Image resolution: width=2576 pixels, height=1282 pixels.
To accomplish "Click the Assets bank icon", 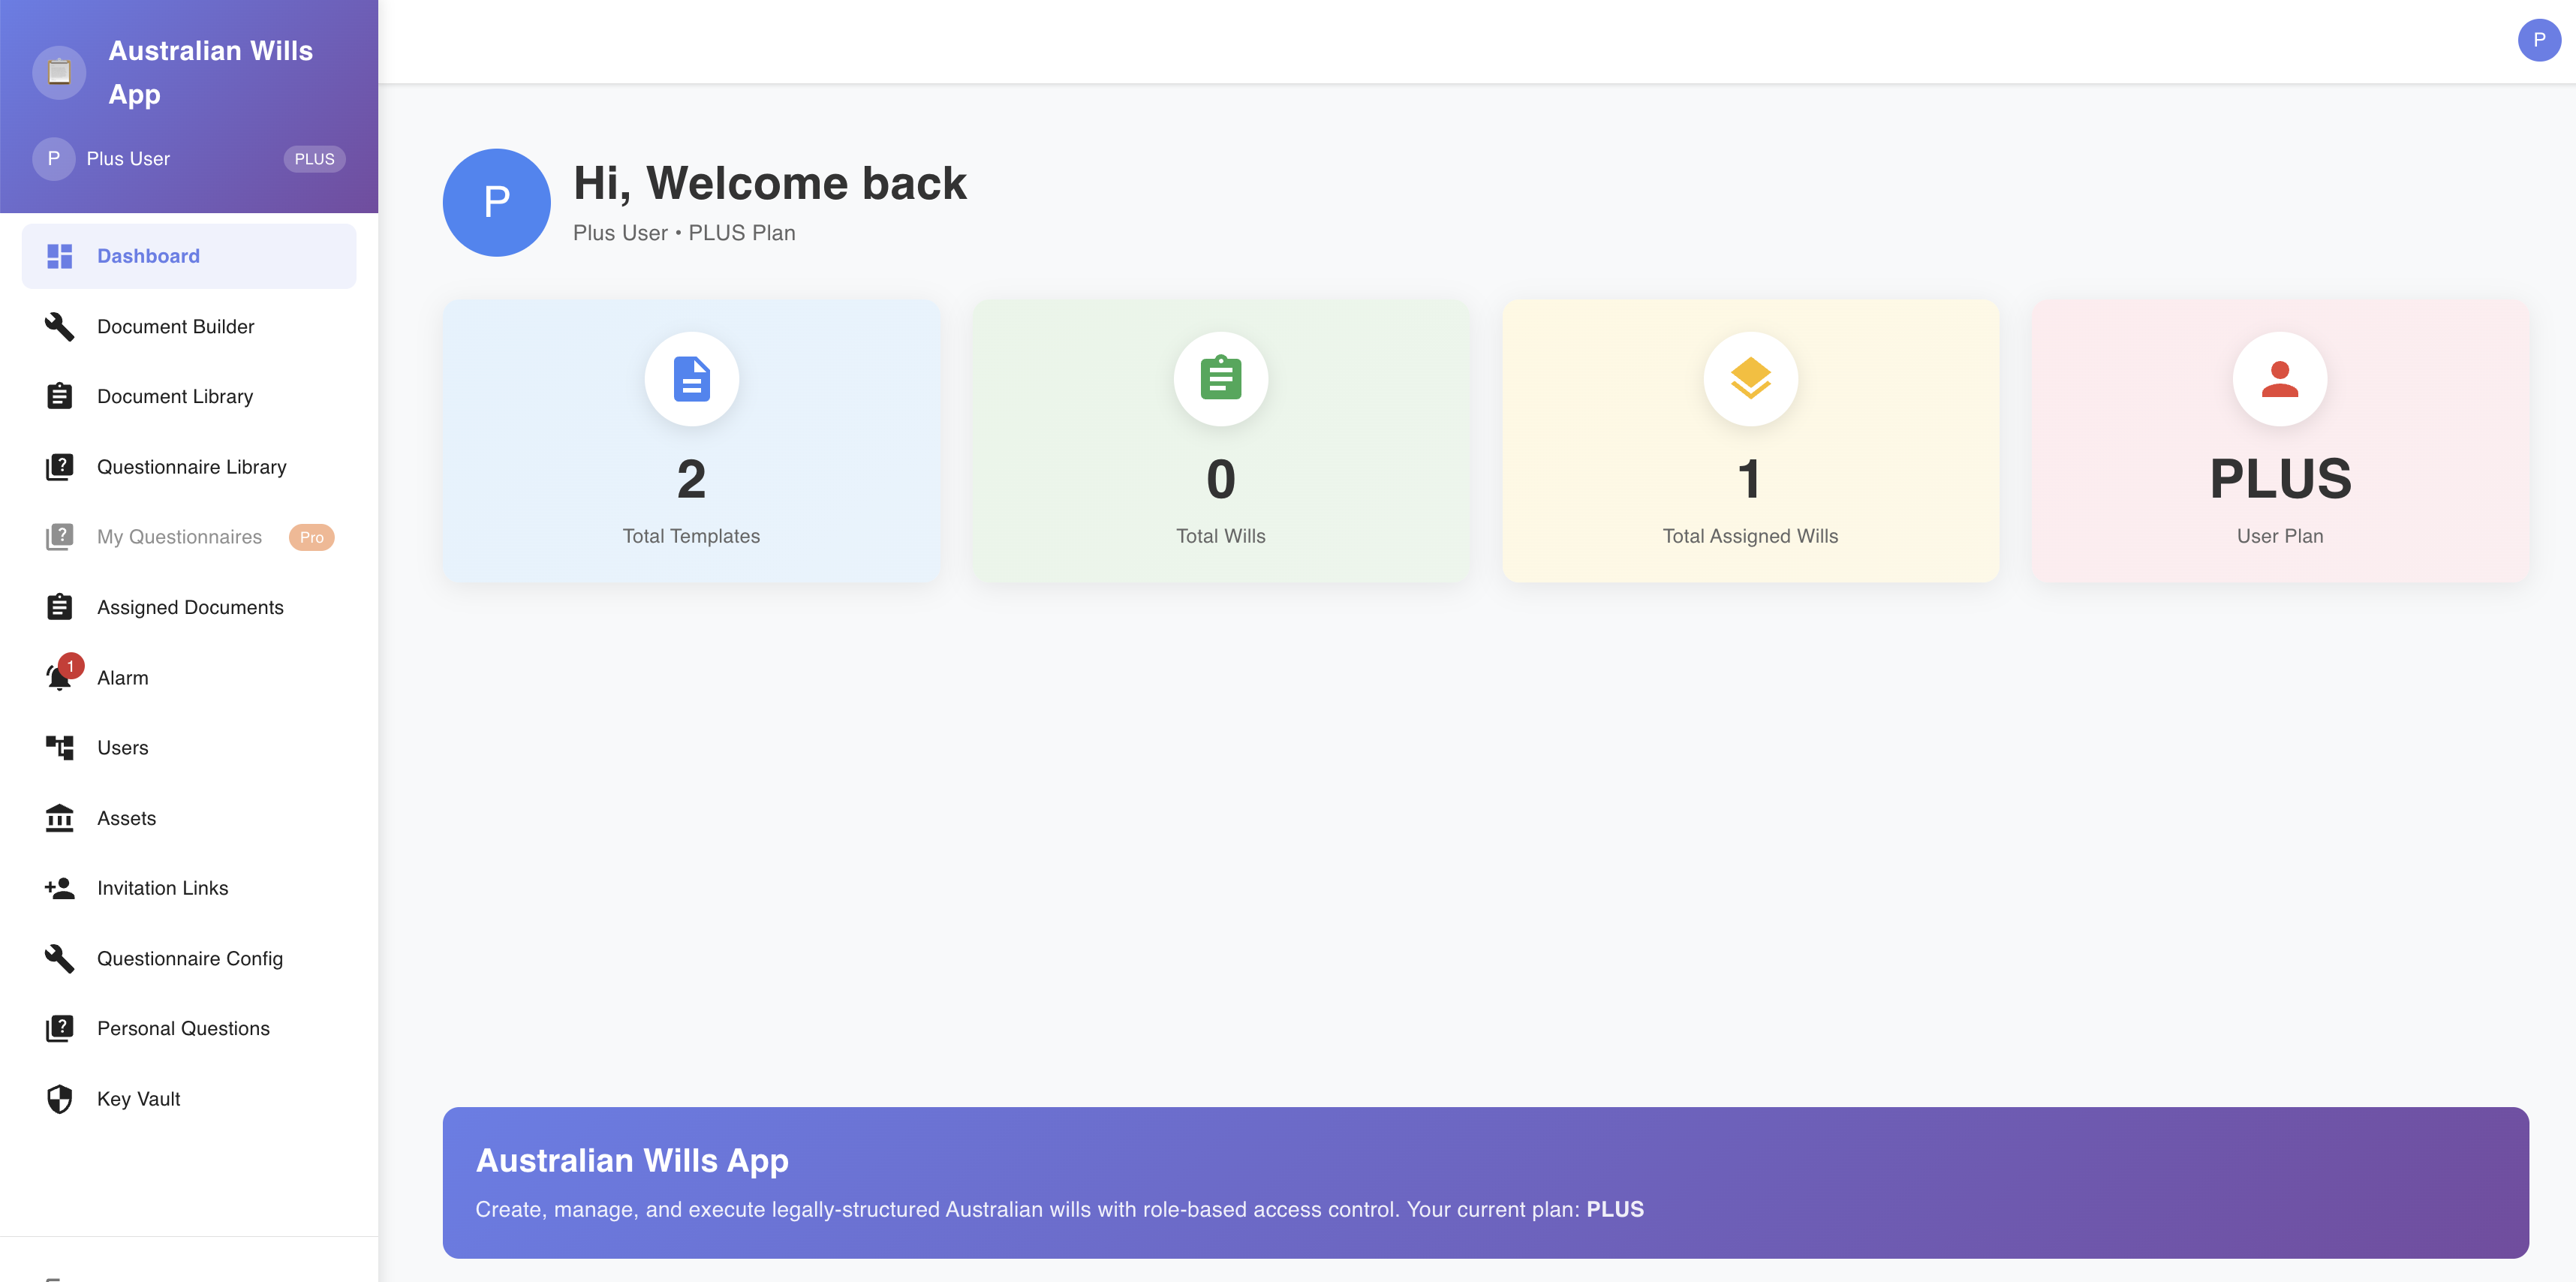I will pos(59,818).
